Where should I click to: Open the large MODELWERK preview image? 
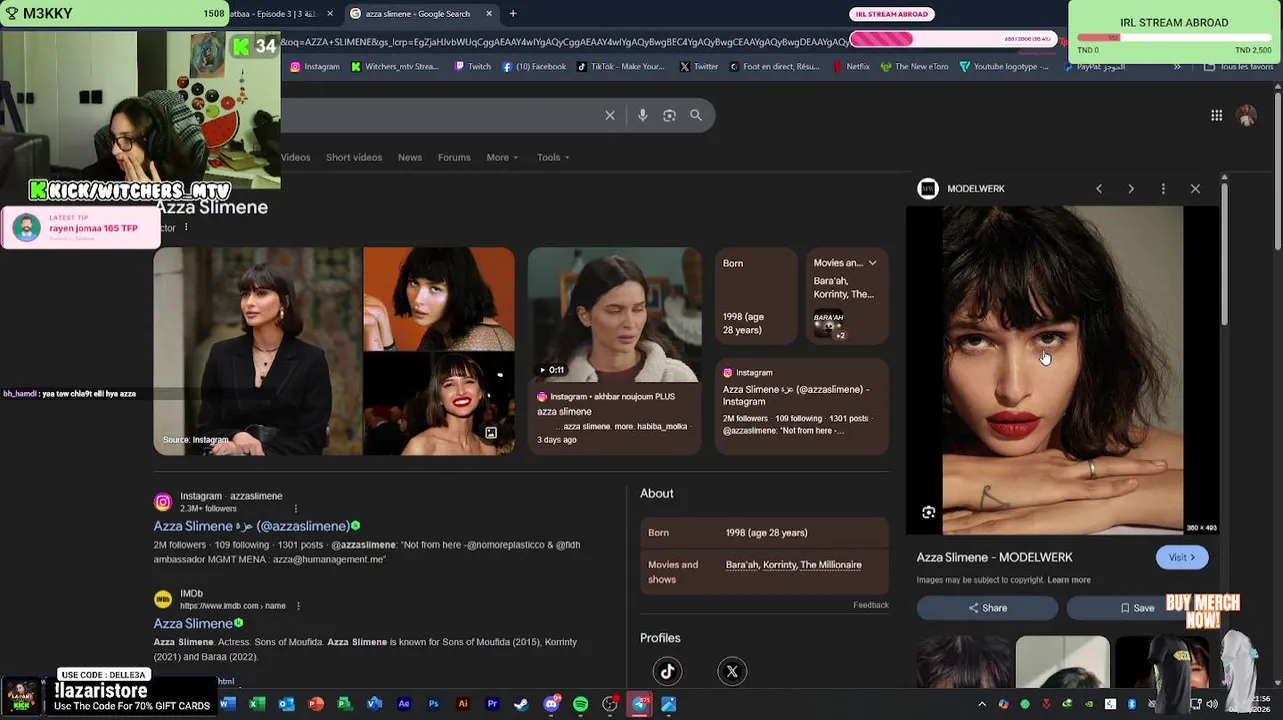coord(1062,370)
